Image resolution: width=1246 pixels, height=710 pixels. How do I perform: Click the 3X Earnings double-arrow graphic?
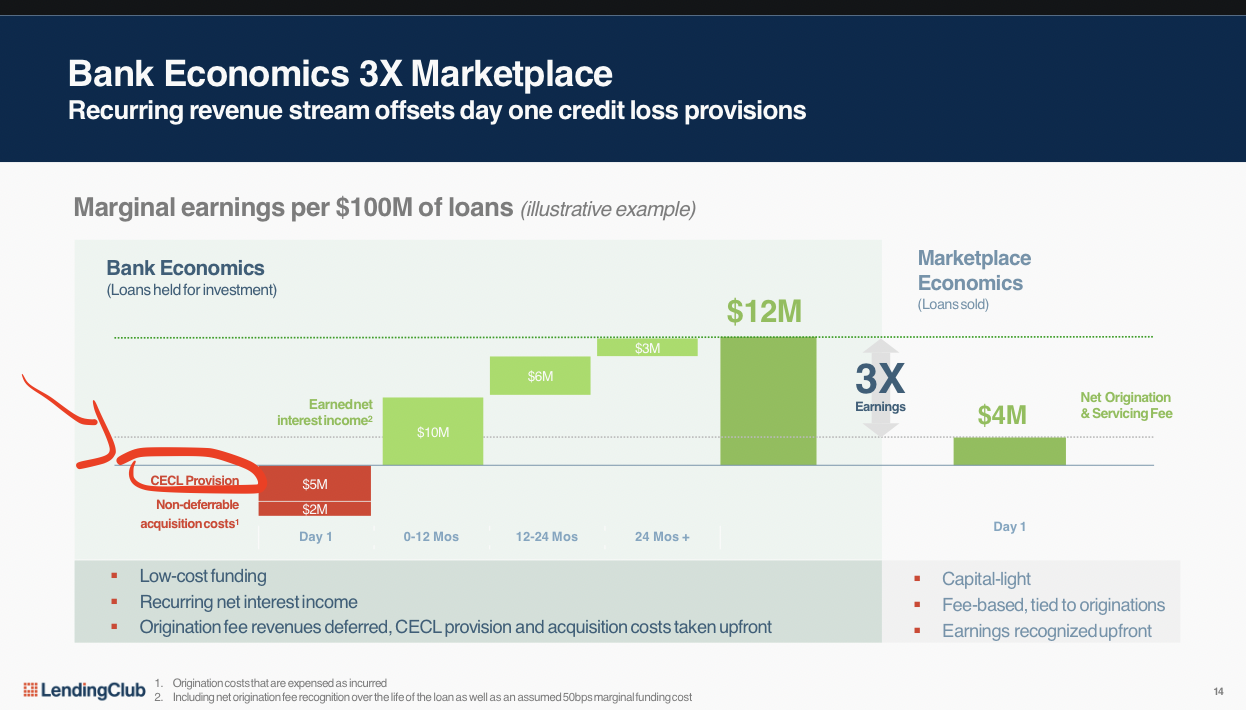point(881,389)
